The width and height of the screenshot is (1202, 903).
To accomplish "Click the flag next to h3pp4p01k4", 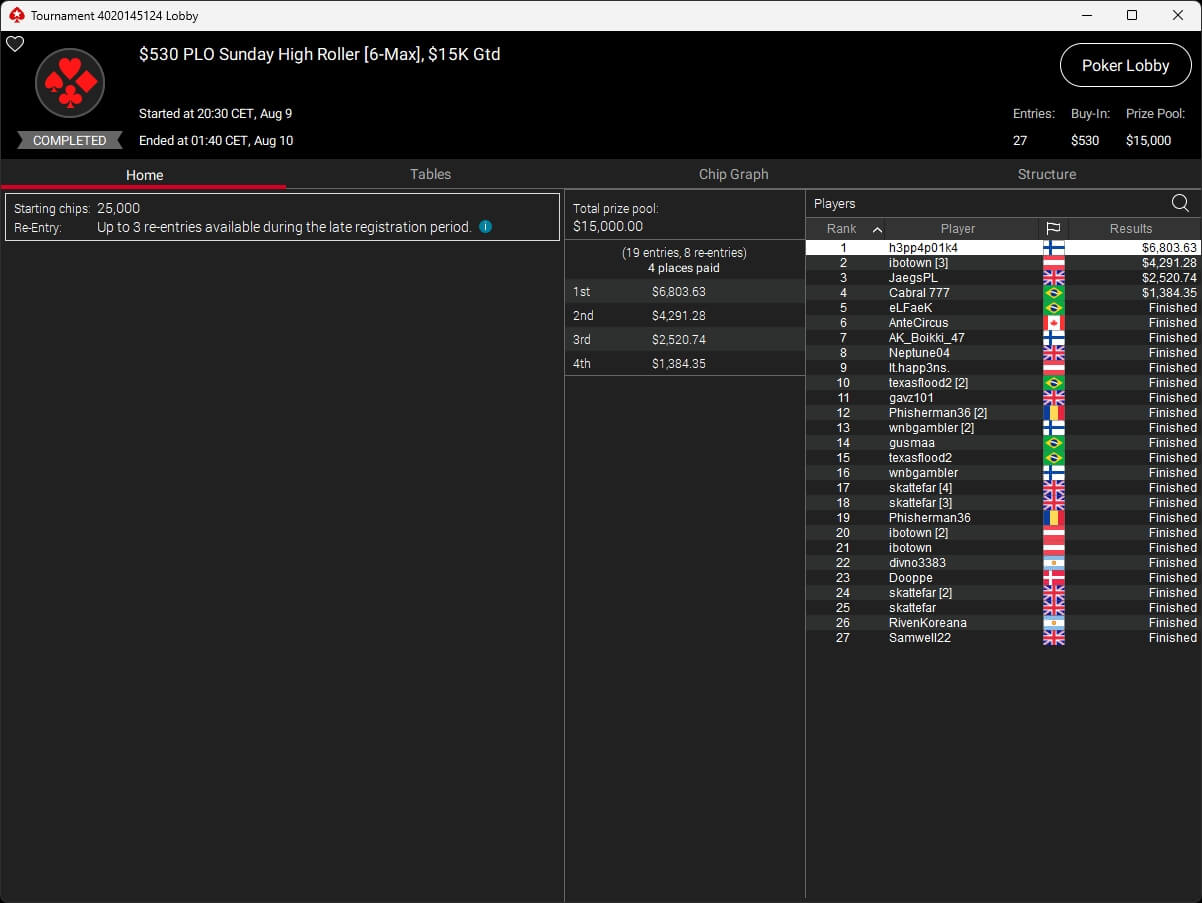I will tap(1053, 248).
